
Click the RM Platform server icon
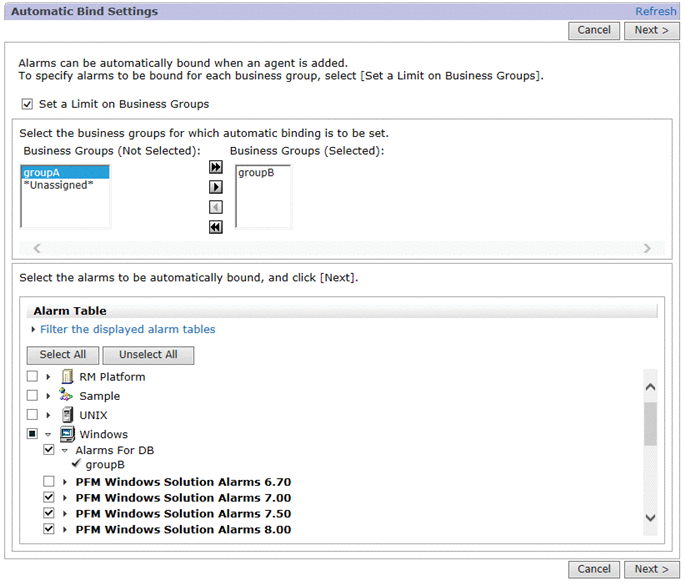coord(67,377)
